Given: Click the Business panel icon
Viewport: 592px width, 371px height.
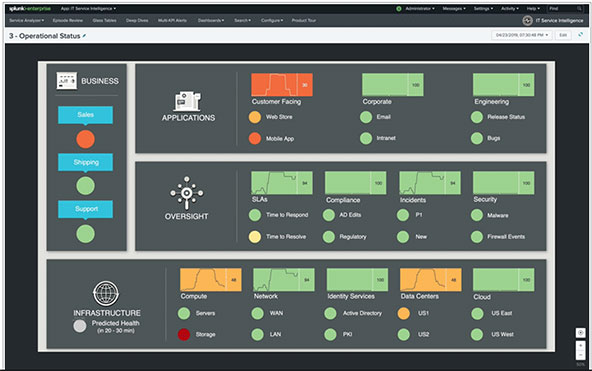Looking at the screenshot, I should (x=67, y=81).
